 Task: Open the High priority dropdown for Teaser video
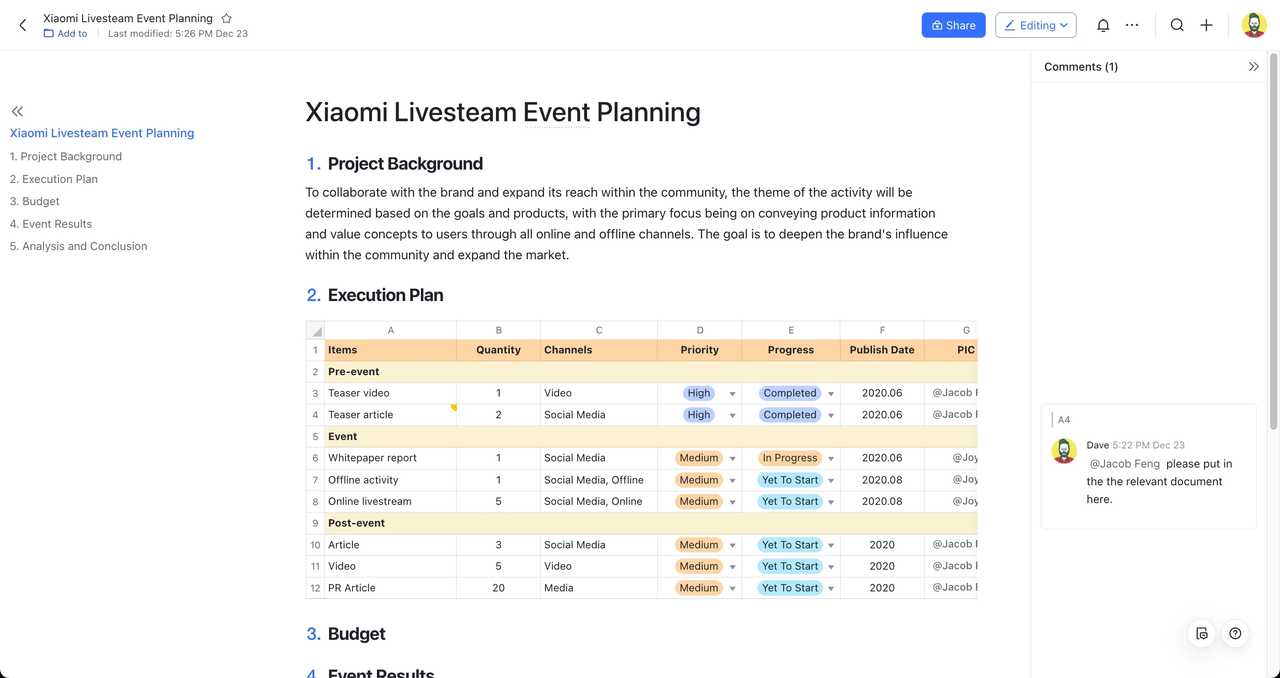click(x=731, y=393)
